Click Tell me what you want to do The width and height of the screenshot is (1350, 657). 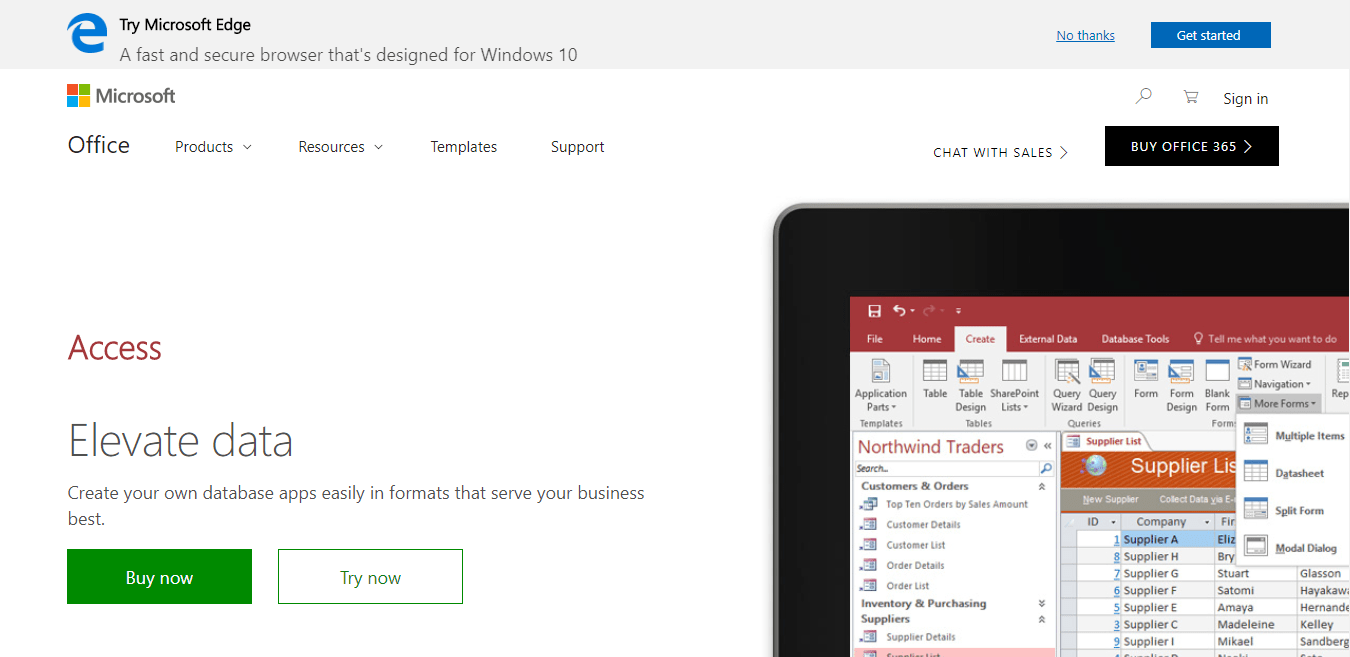click(x=1265, y=339)
